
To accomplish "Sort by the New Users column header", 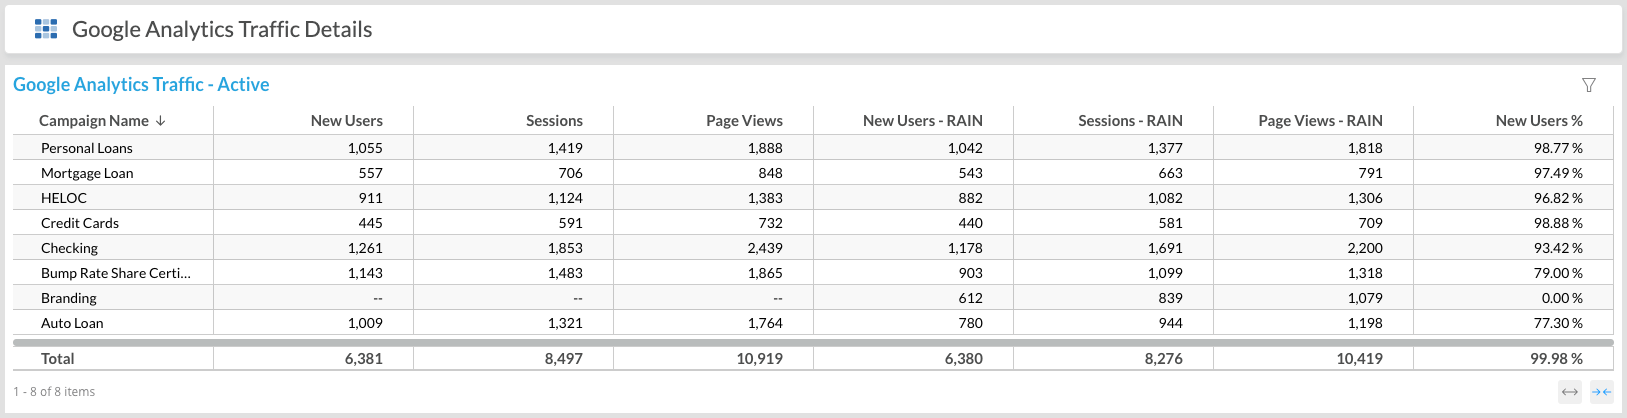I will click(x=346, y=121).
